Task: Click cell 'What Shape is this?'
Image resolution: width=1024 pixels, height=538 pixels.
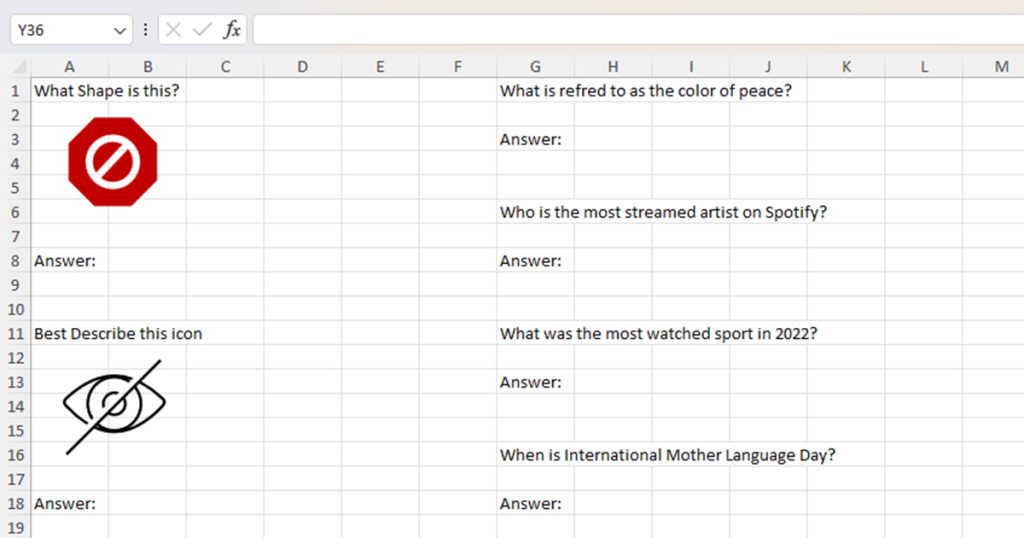Action: click(x=106, y=91)
